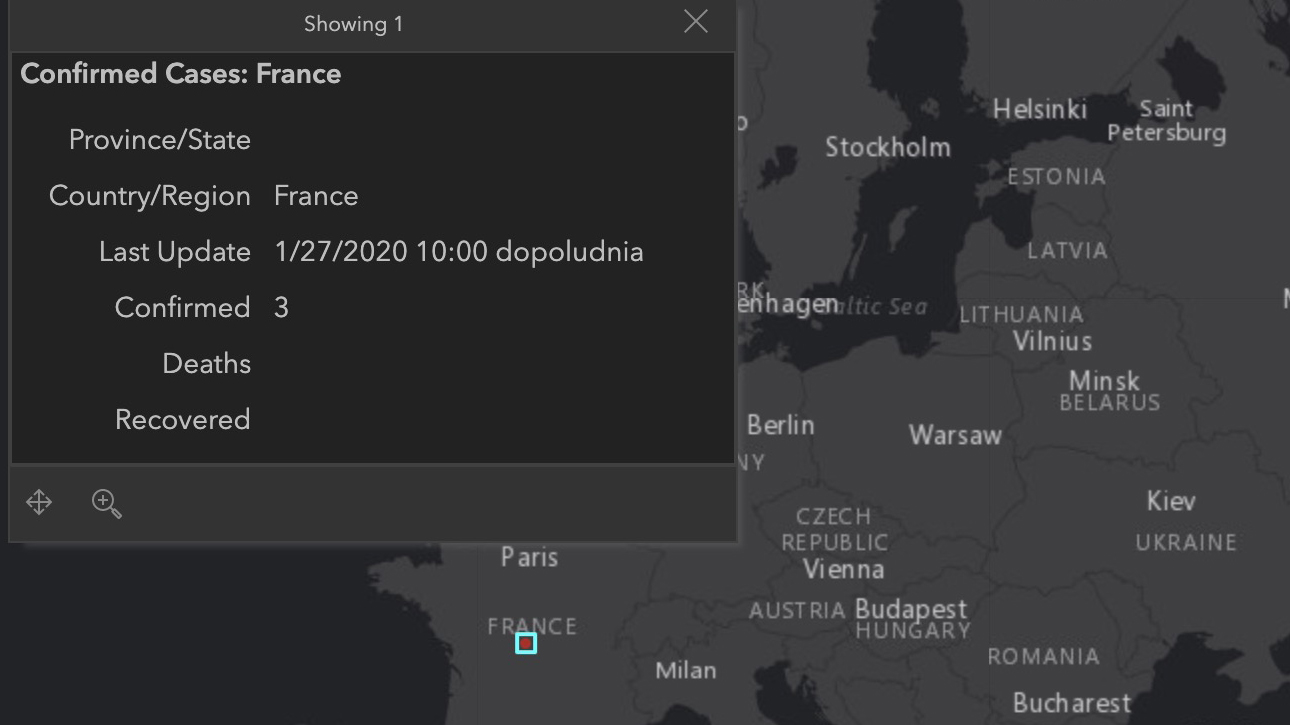
Task: Click the Helsinki city label
Action: [1039, 109]
